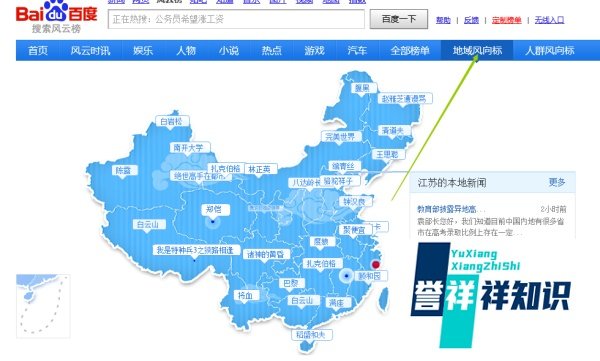Open the 全部榜单 tab

pyautogui.click(x=410, y=51)
